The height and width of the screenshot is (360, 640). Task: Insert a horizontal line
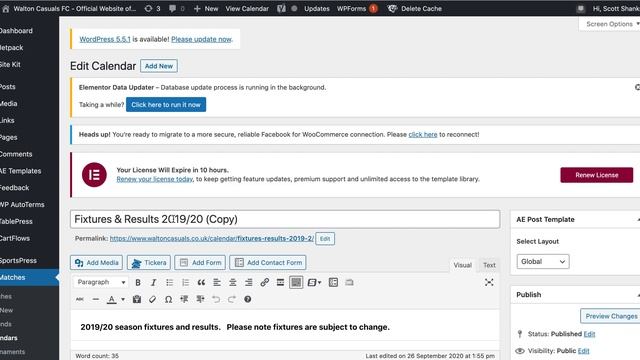click(x=96, y=299)
